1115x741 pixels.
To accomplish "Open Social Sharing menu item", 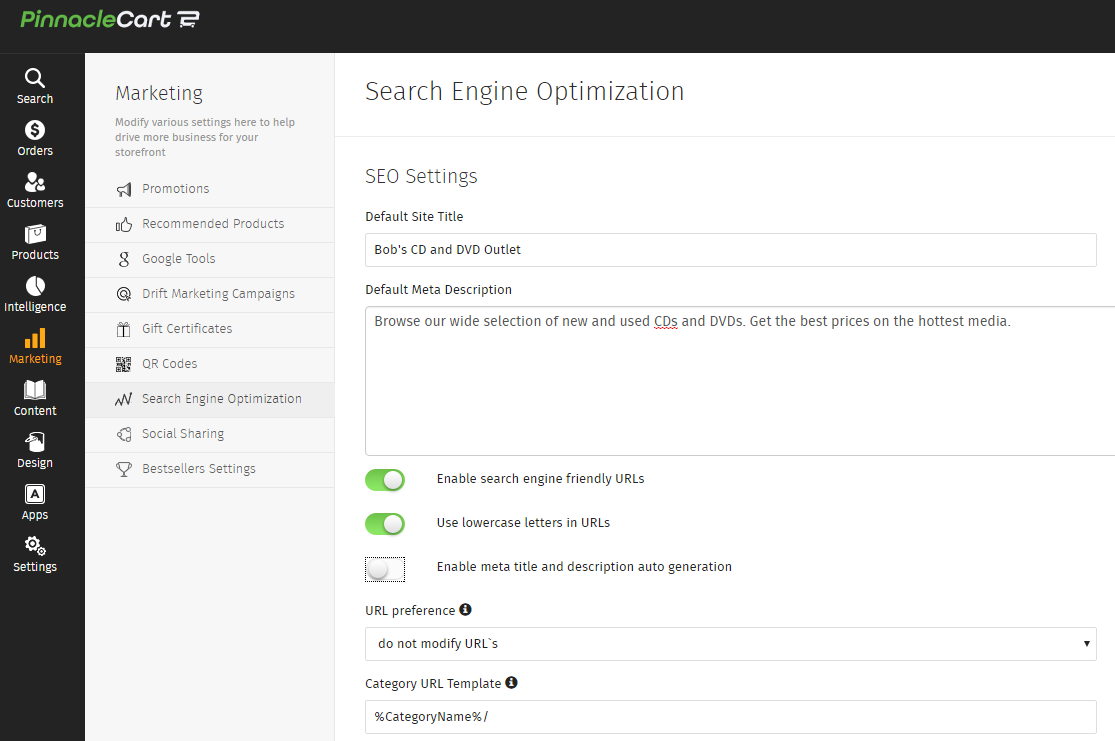I will [x=210, y=434].
